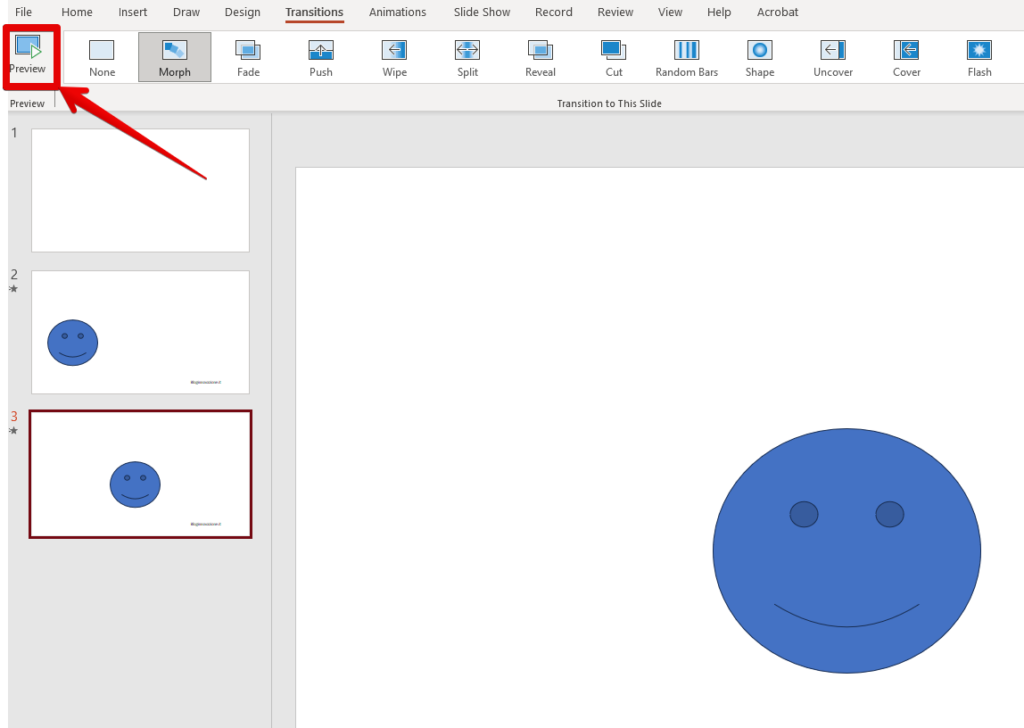
Task: Apply the Morph transition
Action: coord(175,57)
